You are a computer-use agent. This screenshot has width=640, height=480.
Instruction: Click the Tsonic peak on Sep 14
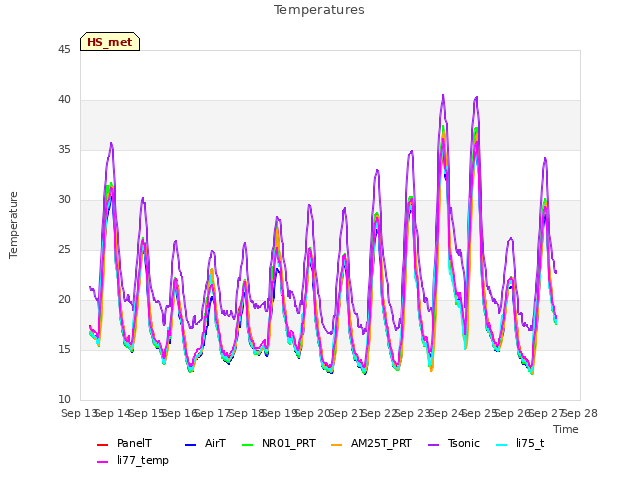pos(111,143)
